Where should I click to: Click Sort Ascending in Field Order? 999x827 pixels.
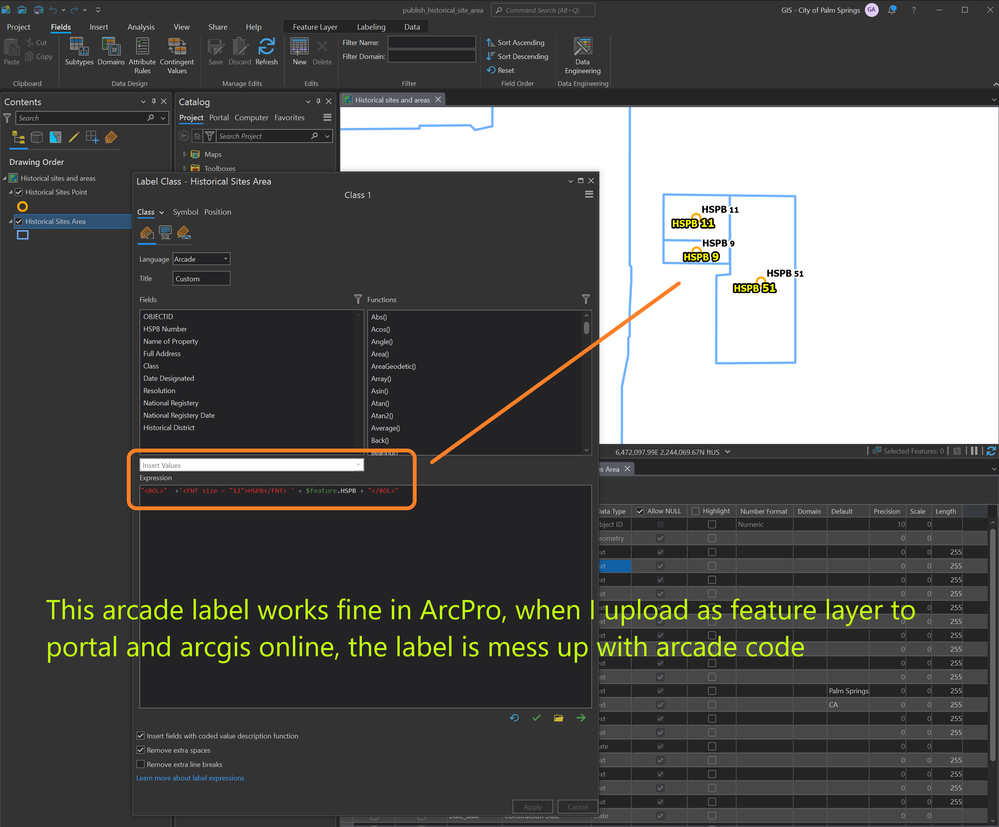(x=516, y=43)
